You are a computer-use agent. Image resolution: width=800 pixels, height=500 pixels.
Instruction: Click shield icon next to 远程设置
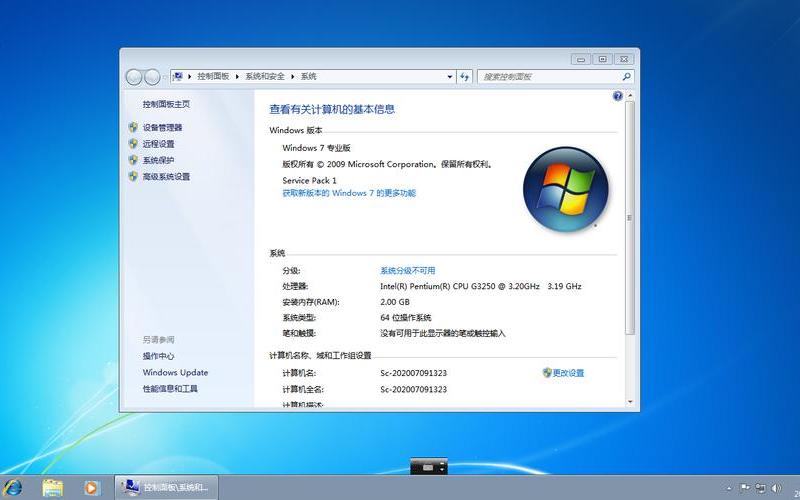tap(133, 143)
